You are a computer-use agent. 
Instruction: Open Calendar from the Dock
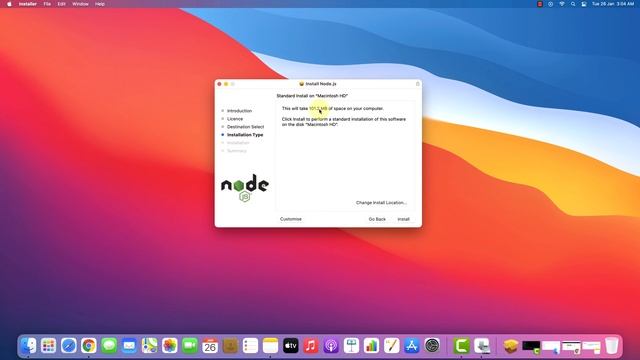click(210, 346)
